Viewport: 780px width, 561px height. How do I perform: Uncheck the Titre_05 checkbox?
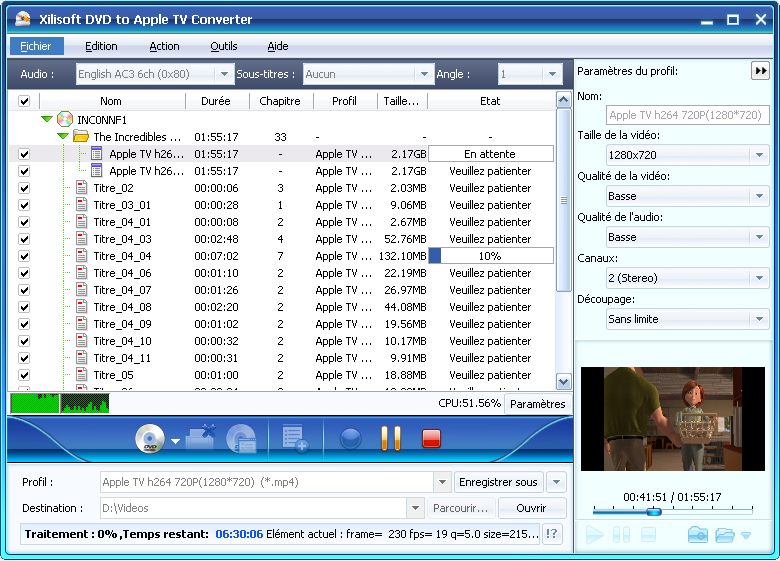(x=24, y=375)
